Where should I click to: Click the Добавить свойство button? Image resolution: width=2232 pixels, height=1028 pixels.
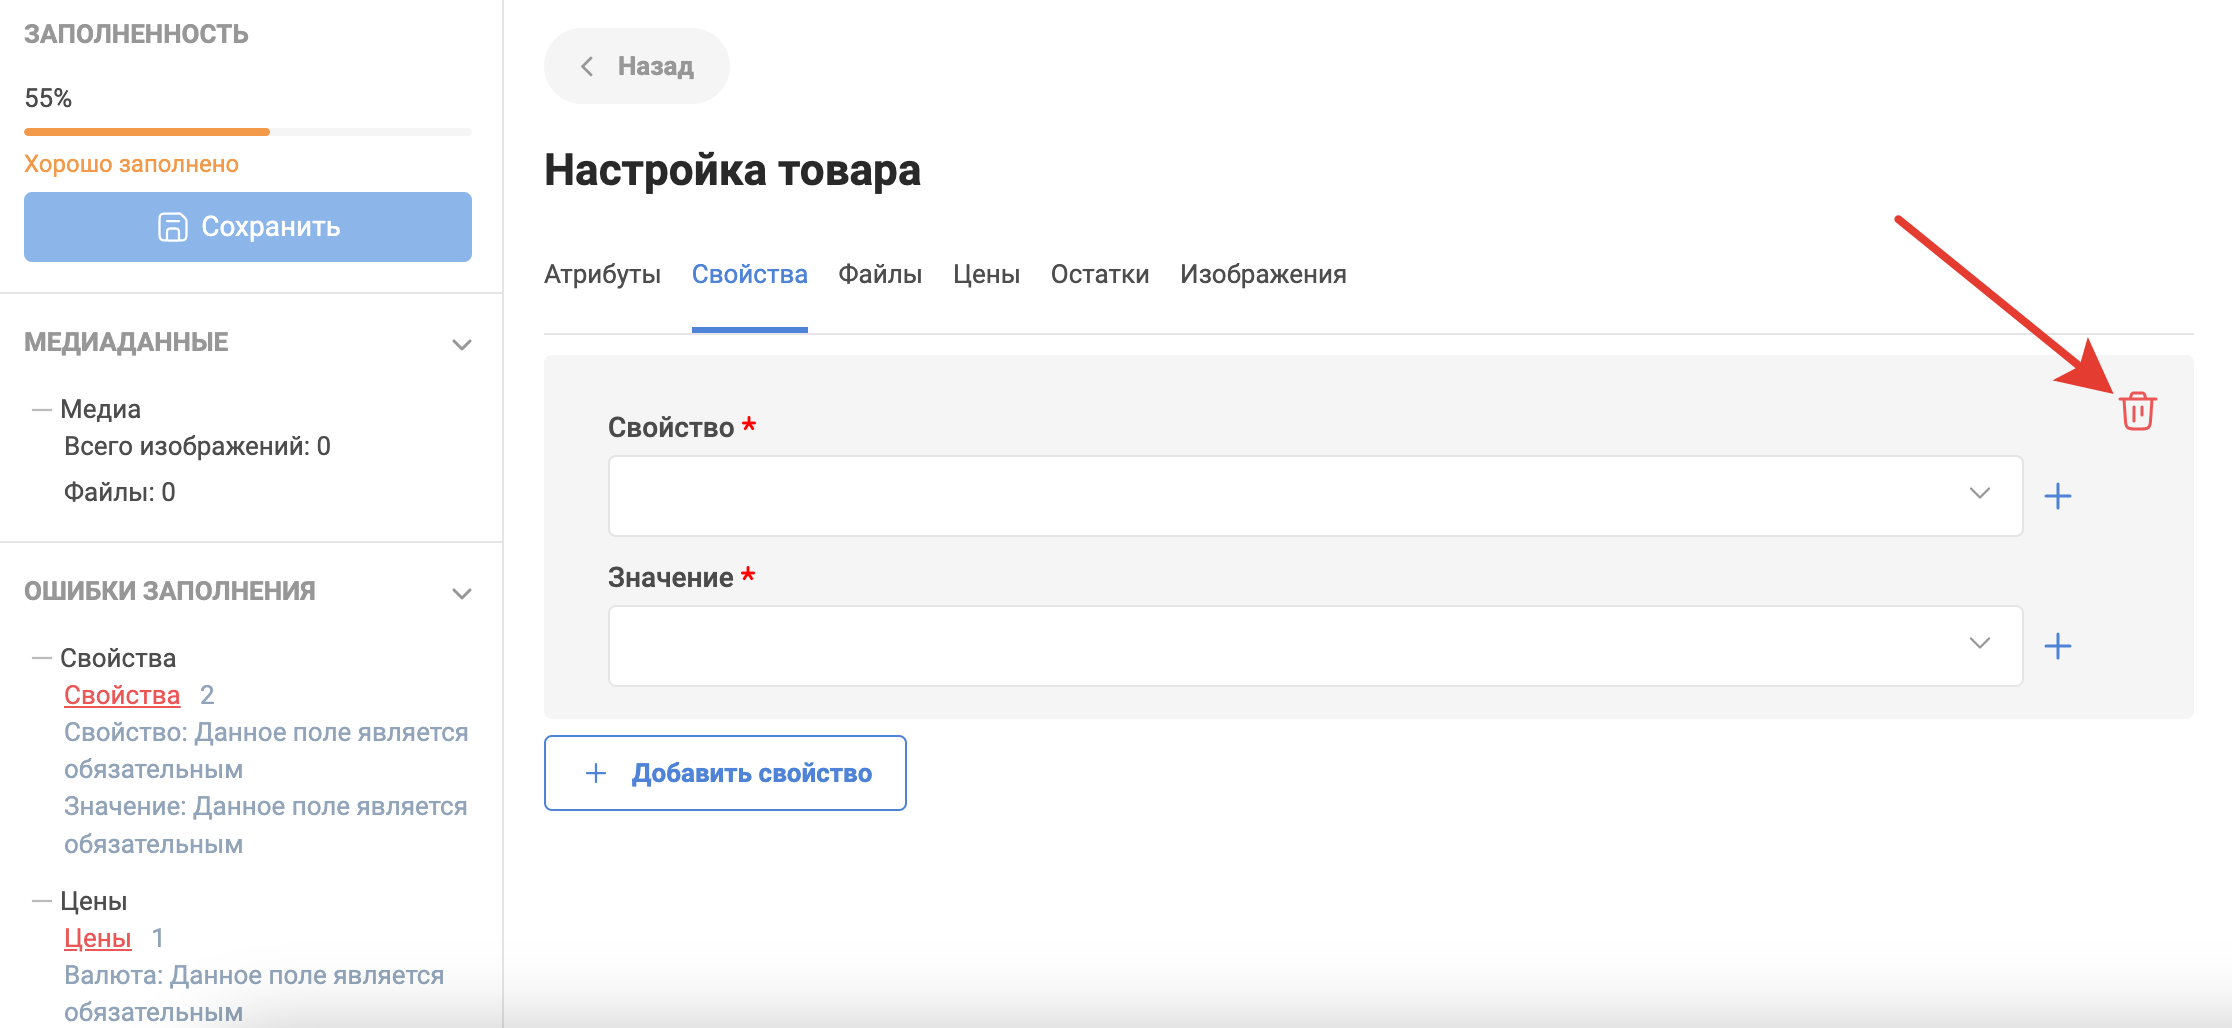(x=725, y=773)
